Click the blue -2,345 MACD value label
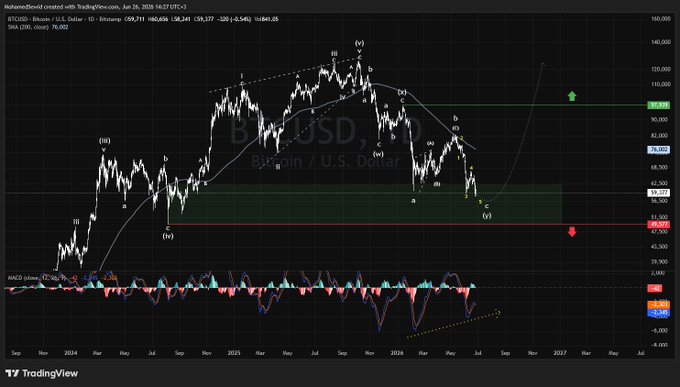The width and height of the screenshot is (680, 387). click(x=659, y=312)
